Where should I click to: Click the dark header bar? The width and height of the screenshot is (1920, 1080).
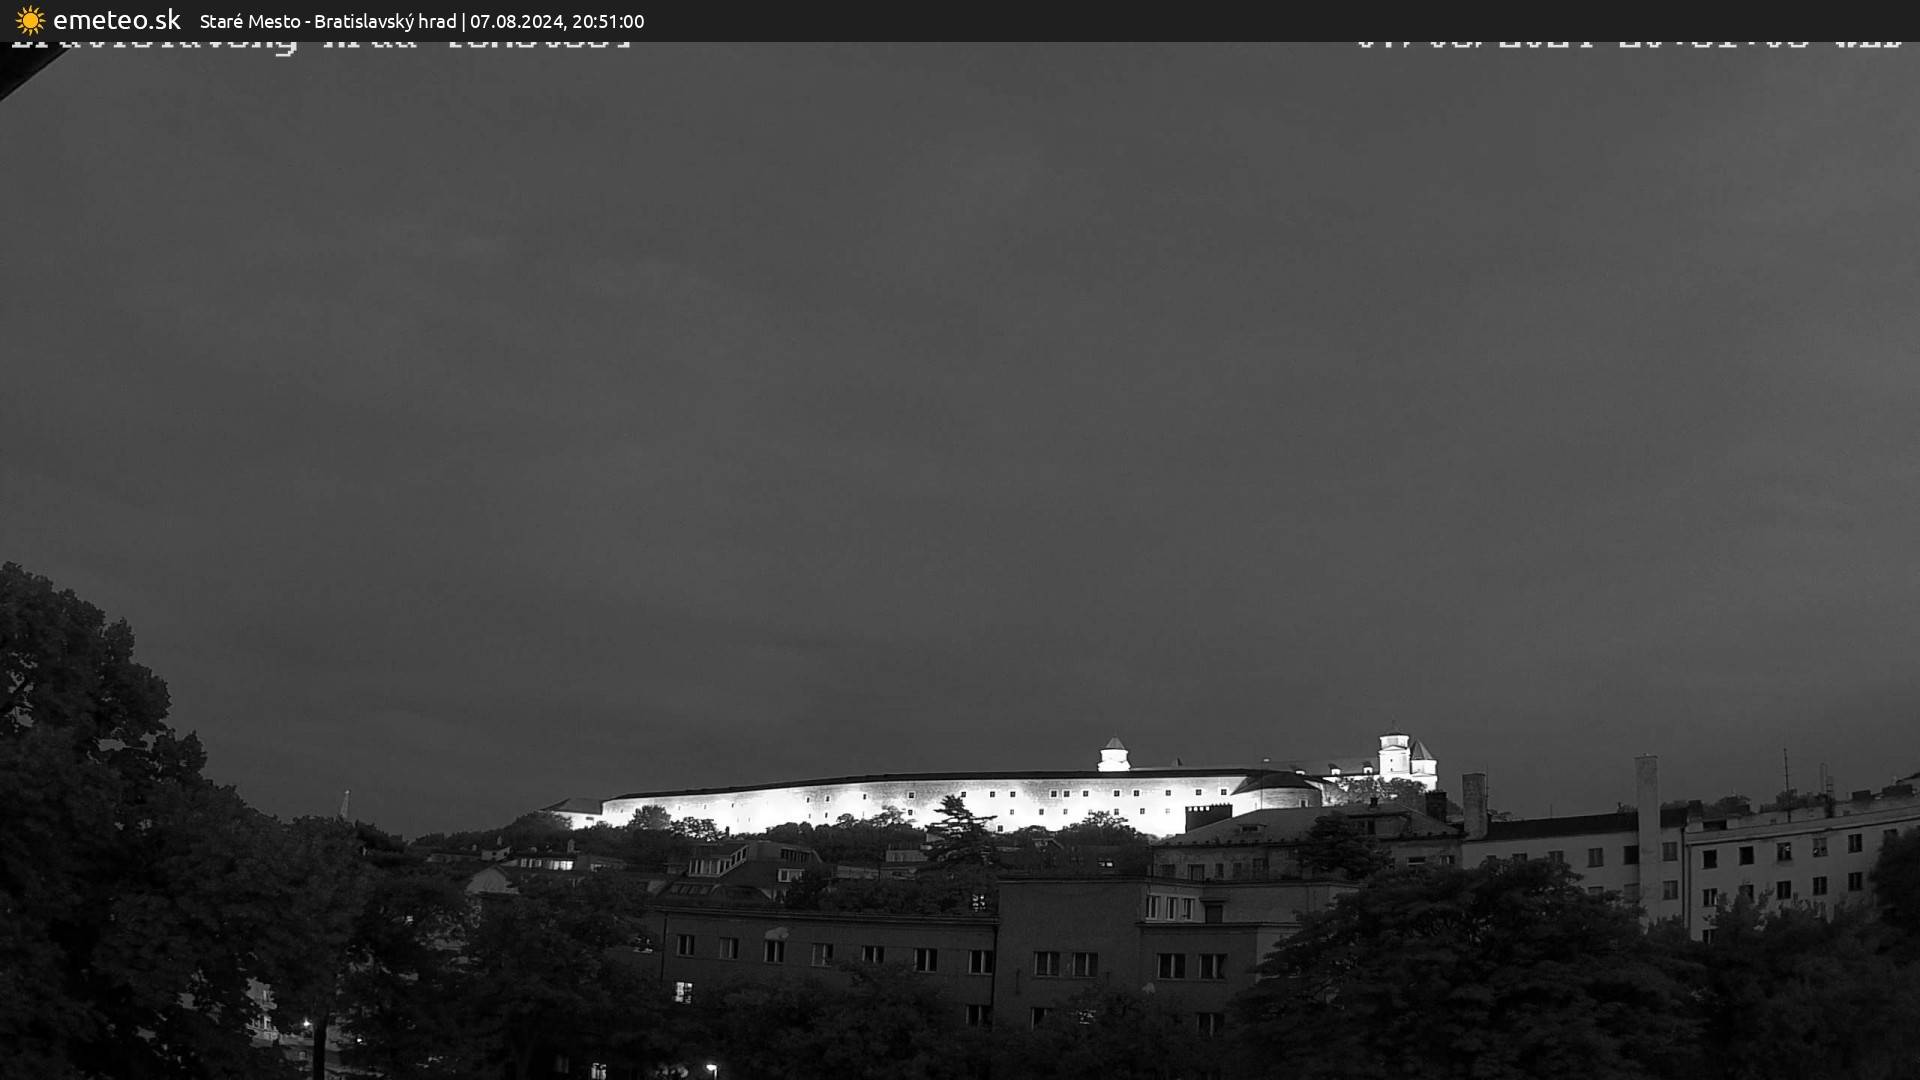coord(960,20)
